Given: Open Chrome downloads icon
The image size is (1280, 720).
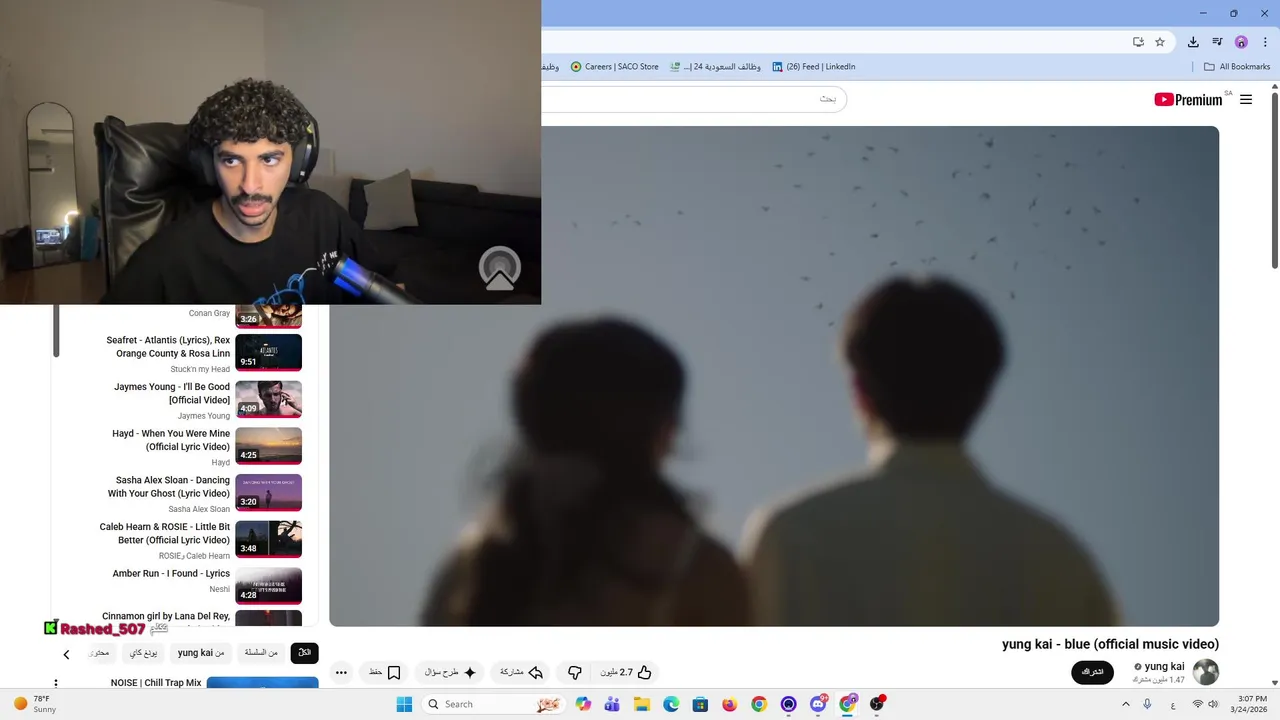Looking at the screenshot, I should (1193, 42).
